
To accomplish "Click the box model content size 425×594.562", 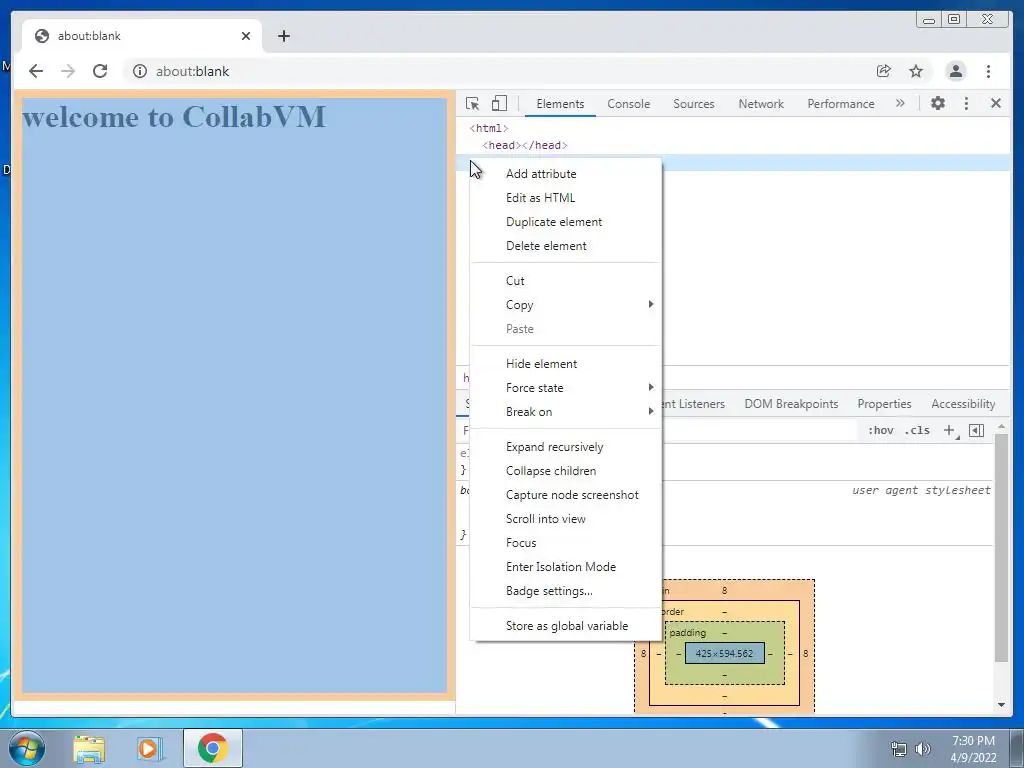I will [724, 653].
